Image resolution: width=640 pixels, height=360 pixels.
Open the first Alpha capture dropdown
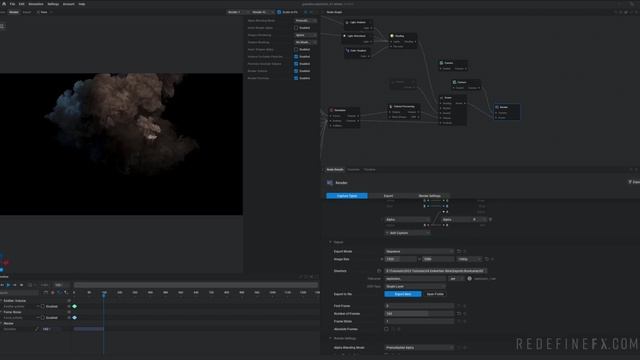(407, 220)
